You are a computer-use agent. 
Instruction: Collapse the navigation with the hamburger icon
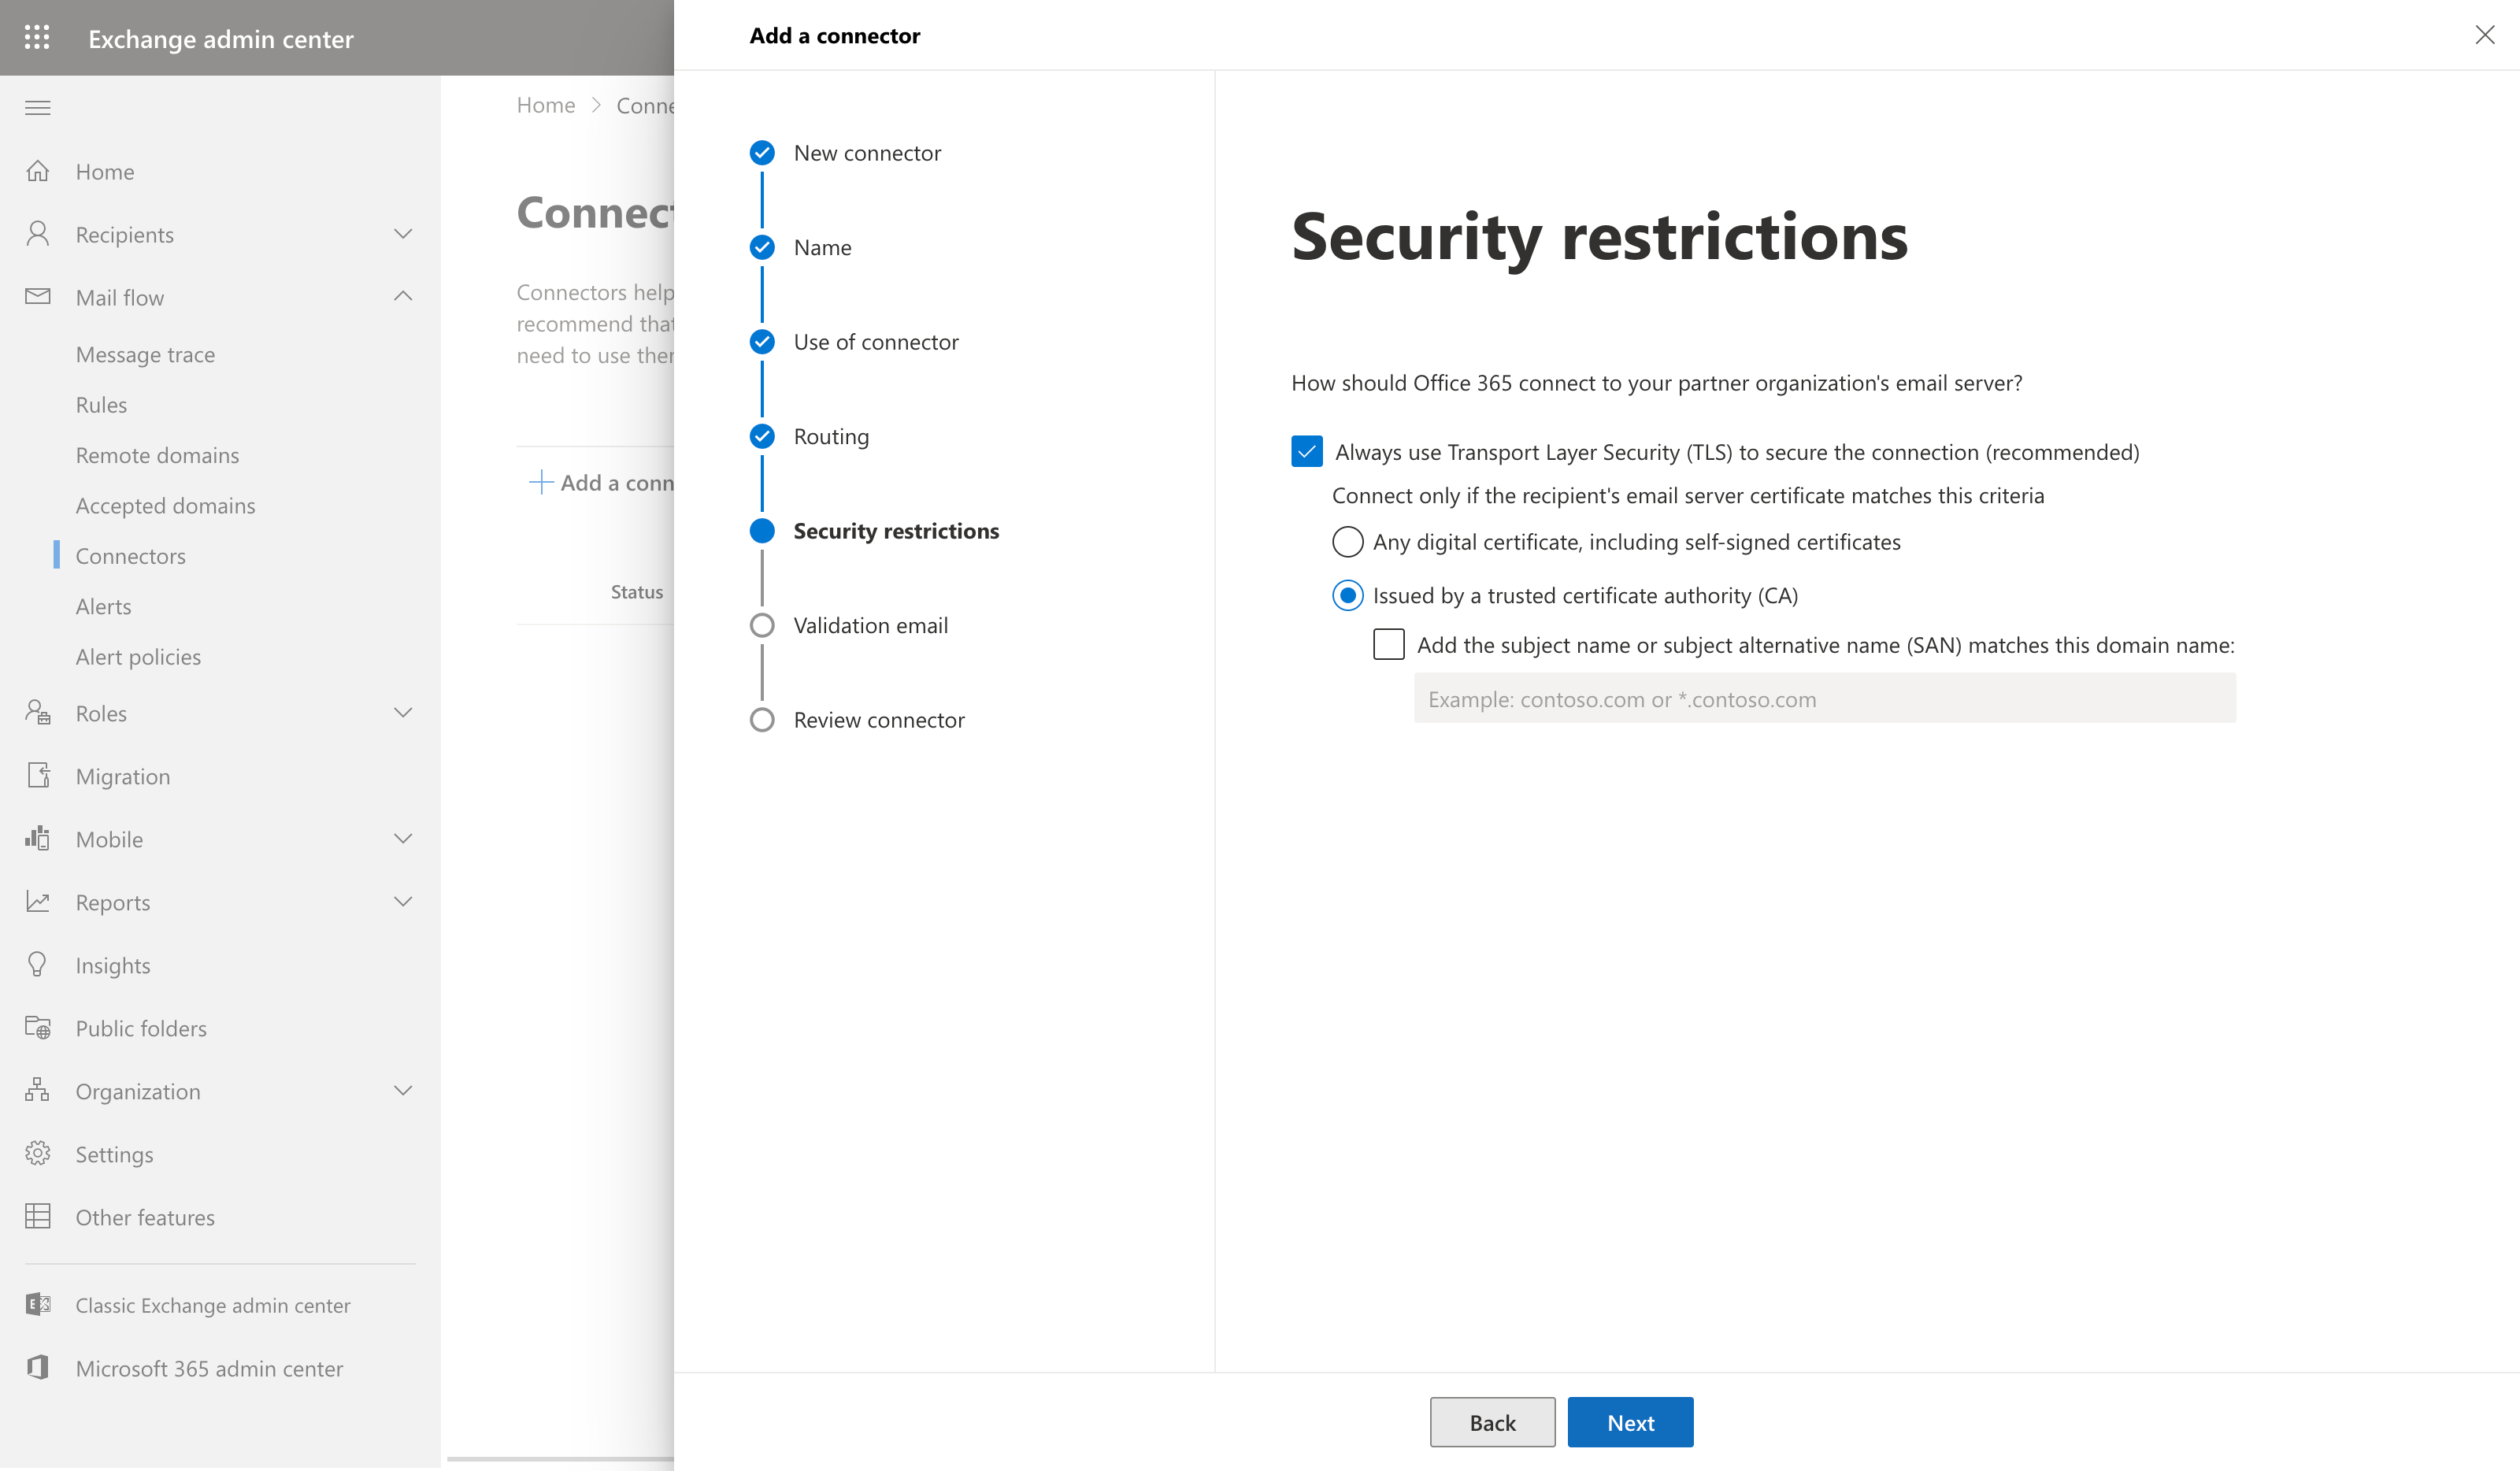point(37,107)
